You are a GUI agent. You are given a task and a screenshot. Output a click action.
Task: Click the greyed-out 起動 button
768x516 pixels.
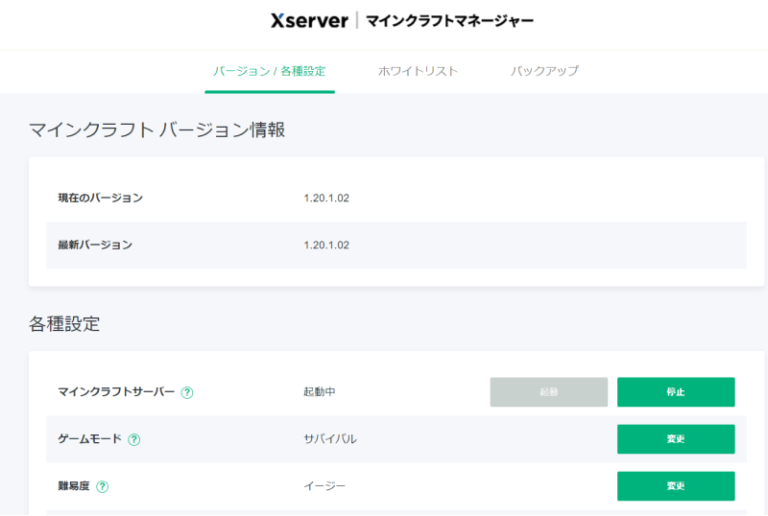click(548, 392)
